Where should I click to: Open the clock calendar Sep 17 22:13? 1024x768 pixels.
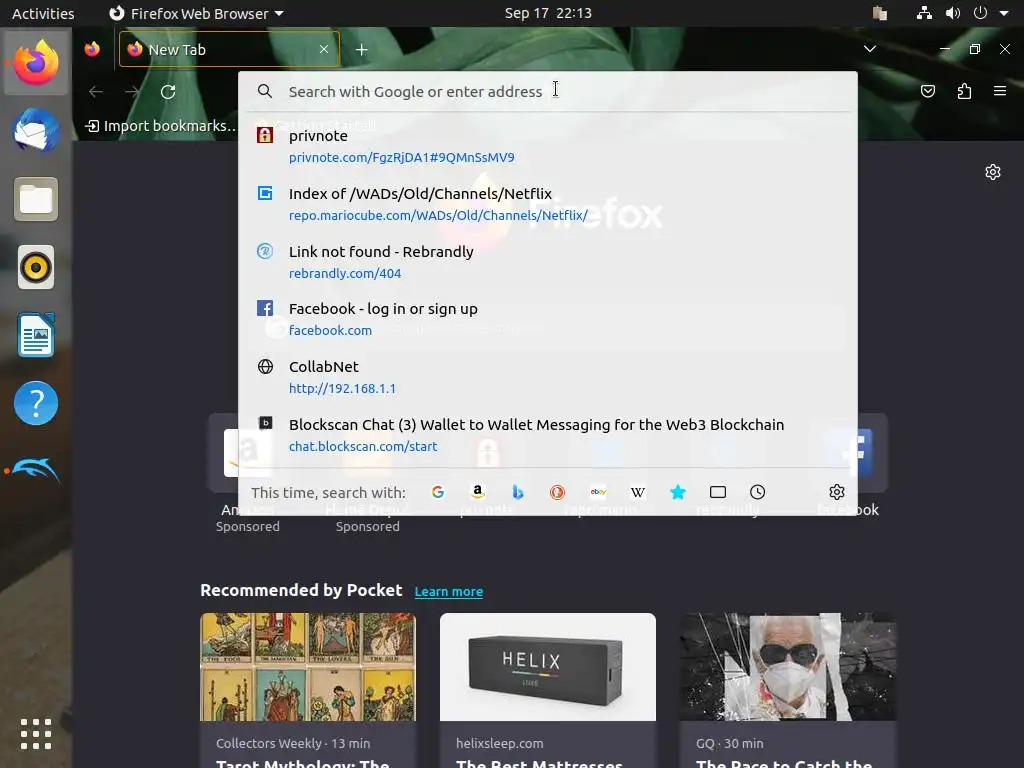point(548,13)
